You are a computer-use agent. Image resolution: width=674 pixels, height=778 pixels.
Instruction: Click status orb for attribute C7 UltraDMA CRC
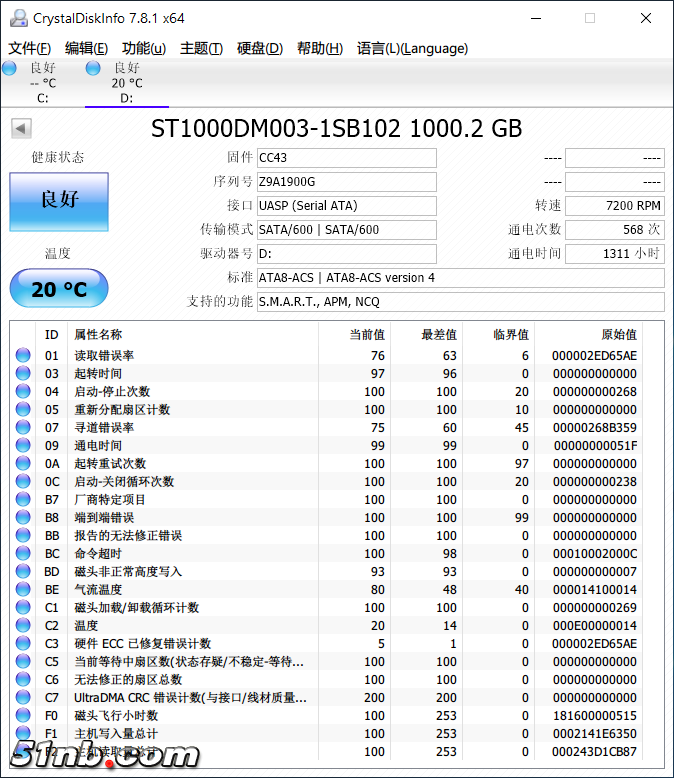tap(23, 697)
